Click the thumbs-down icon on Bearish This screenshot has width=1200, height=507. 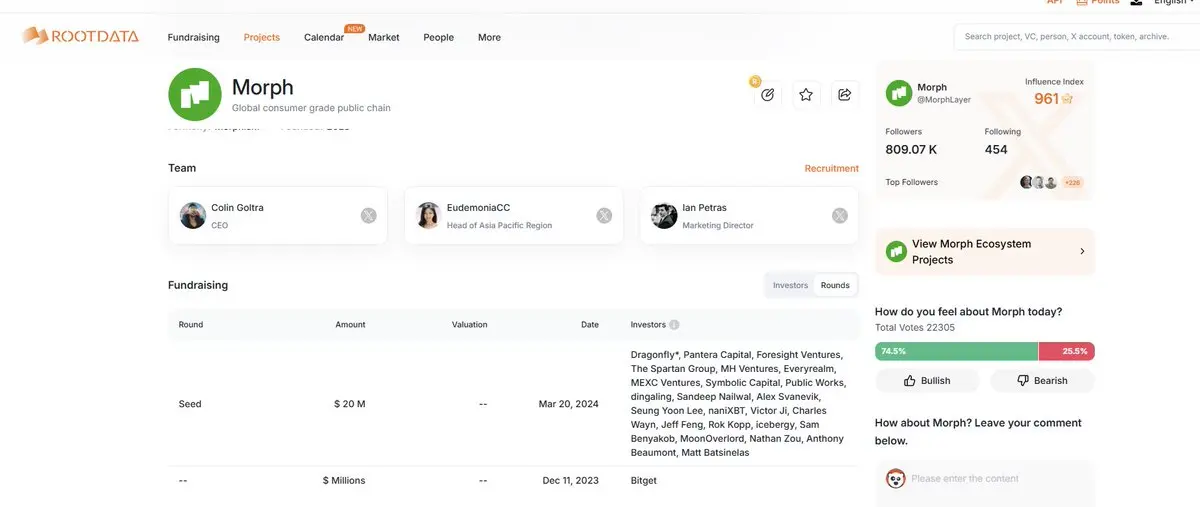tap(1023, 381)
